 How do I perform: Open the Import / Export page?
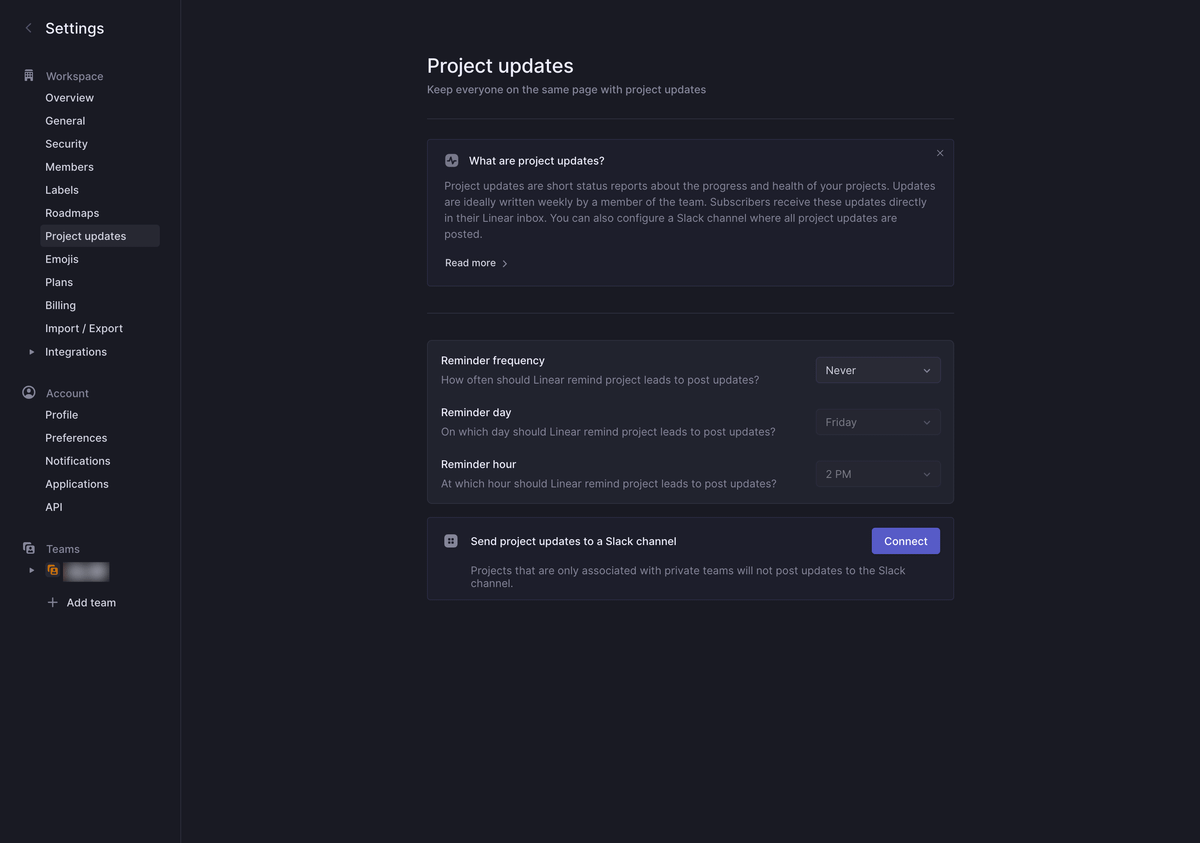pyautogui.click(x=84, y=328)
